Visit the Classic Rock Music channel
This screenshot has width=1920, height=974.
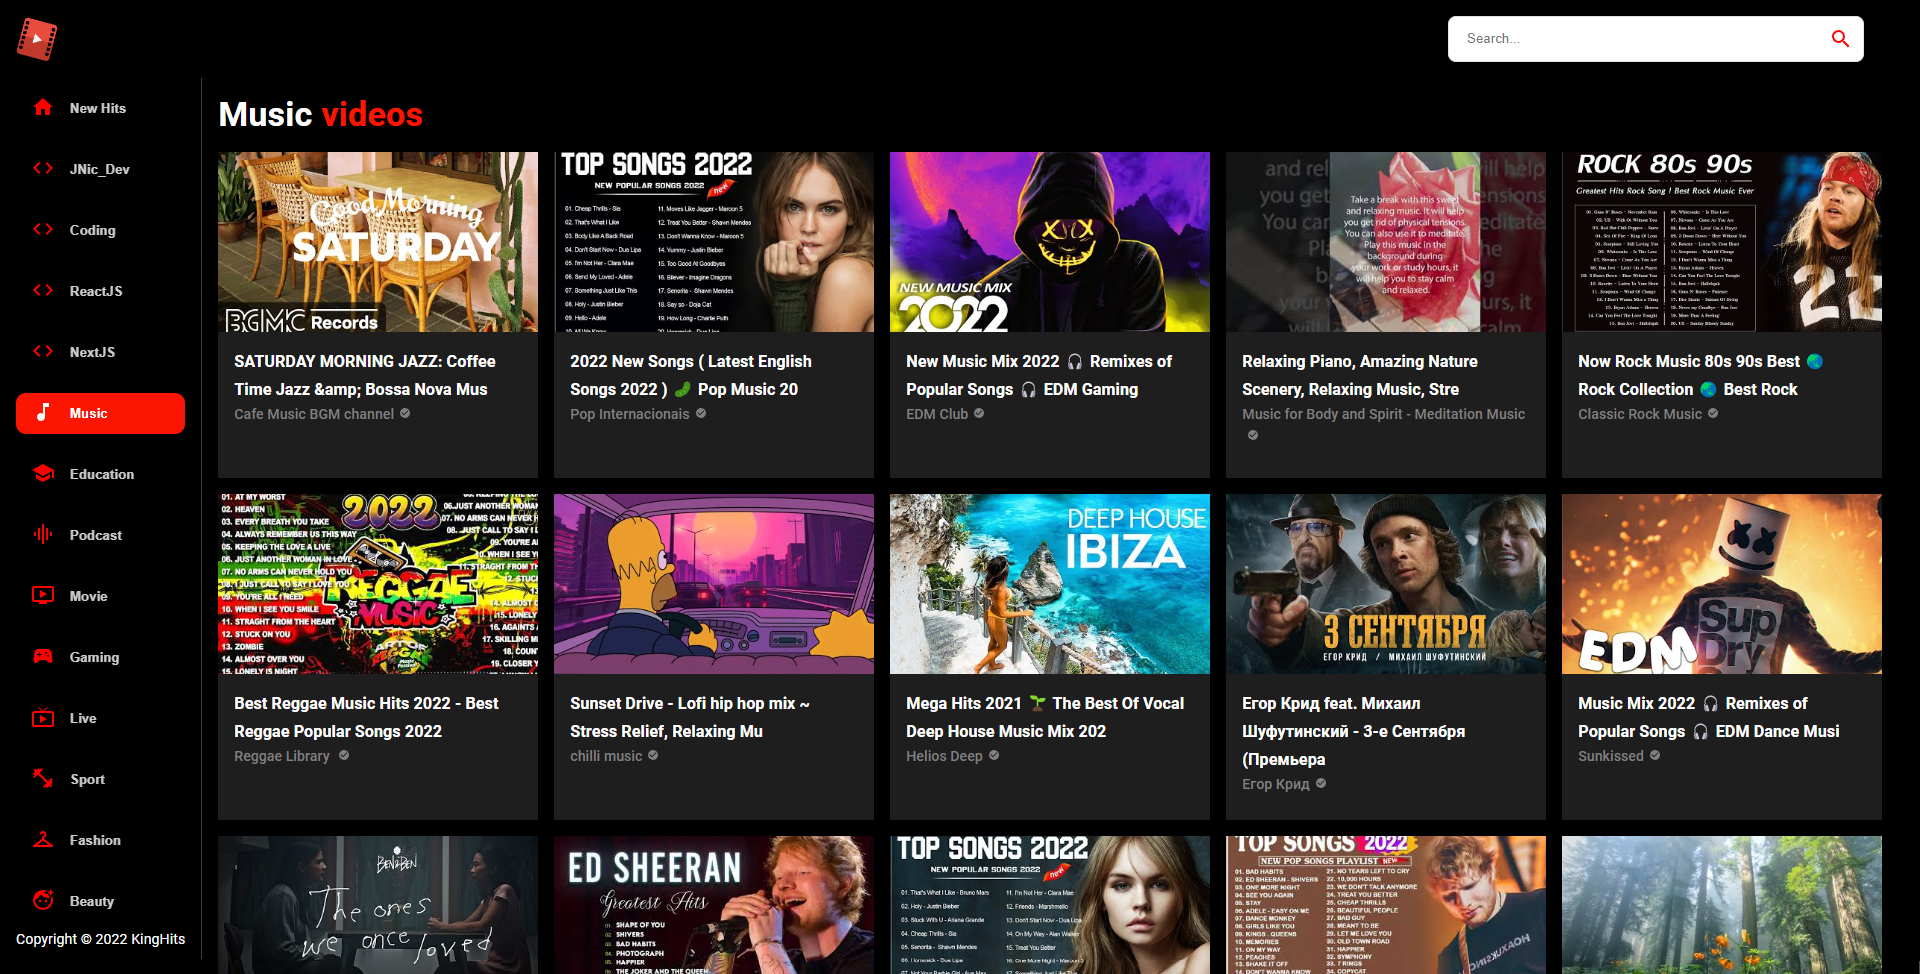1640,413
